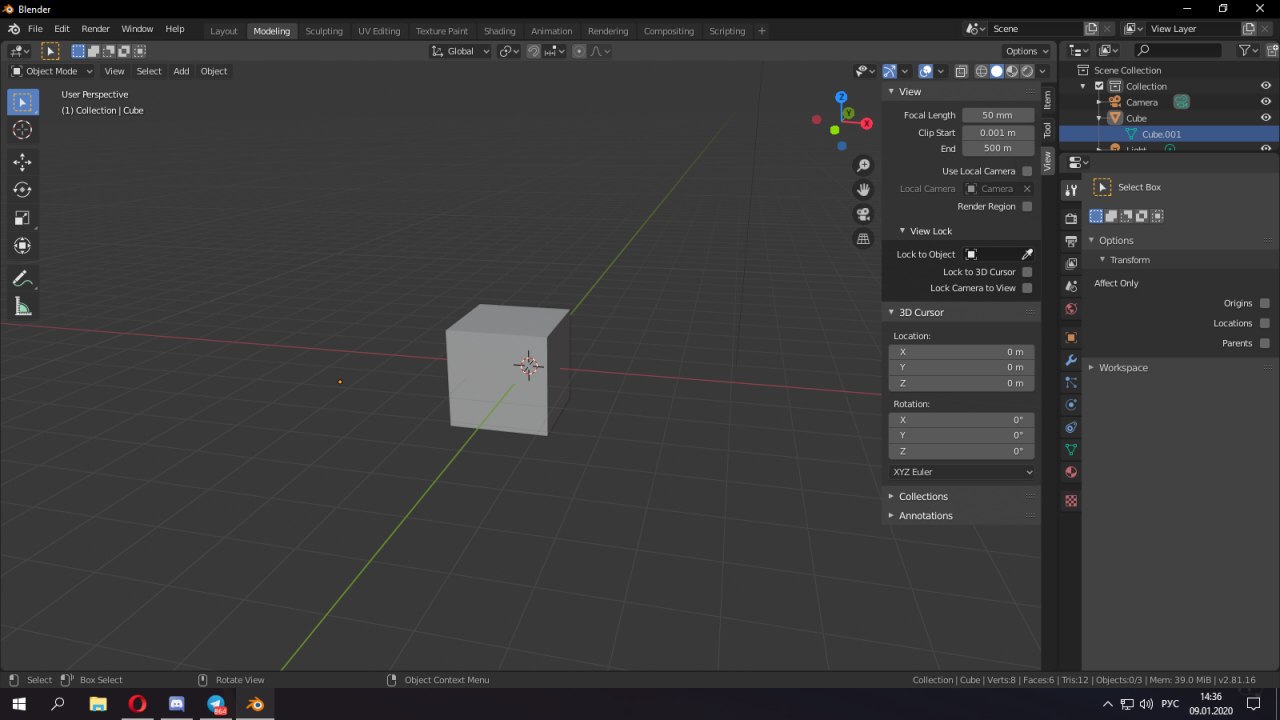This screenshot has height=720, width=1280.
Task: Check Affect Only Parents option
Action: 1265,343
